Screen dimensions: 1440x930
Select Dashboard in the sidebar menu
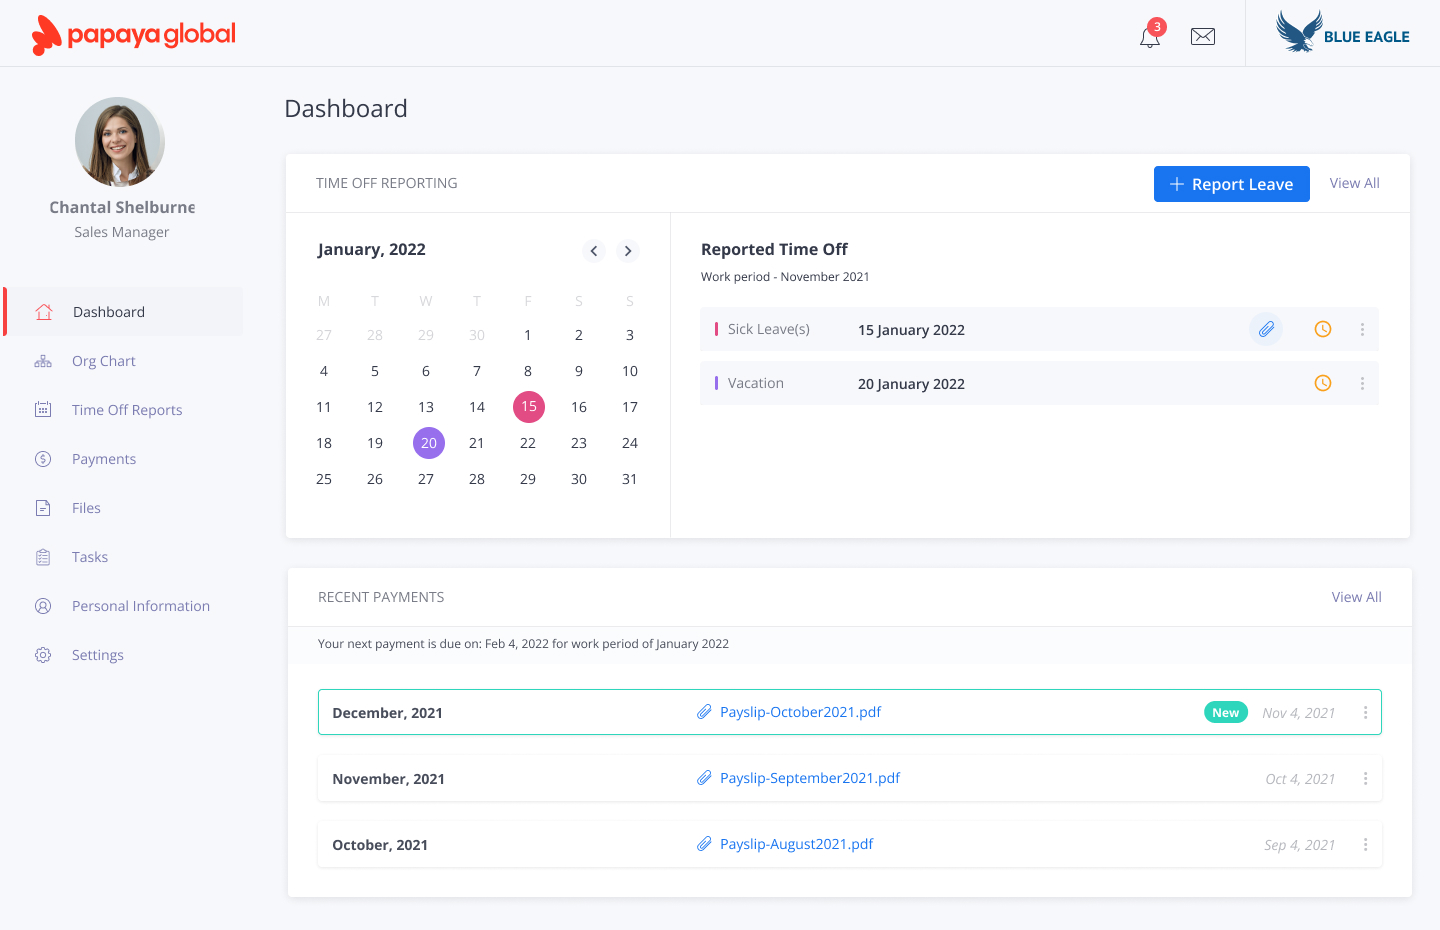[x=110, y=311]
